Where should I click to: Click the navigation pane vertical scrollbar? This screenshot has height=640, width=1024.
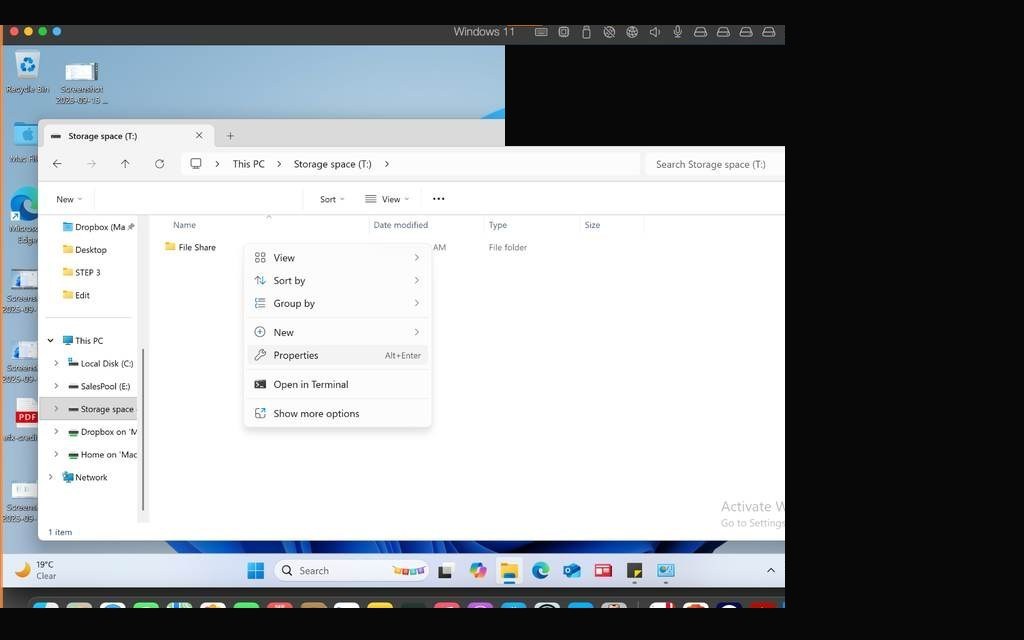pyautogui.click(x=142, y=430)
